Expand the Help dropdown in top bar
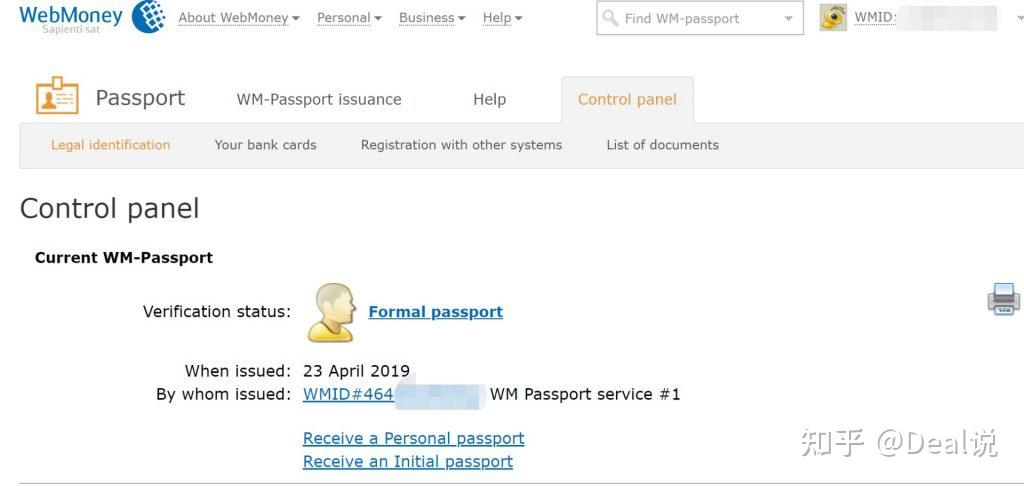1024x486 pixels. (x=502, y=18)
